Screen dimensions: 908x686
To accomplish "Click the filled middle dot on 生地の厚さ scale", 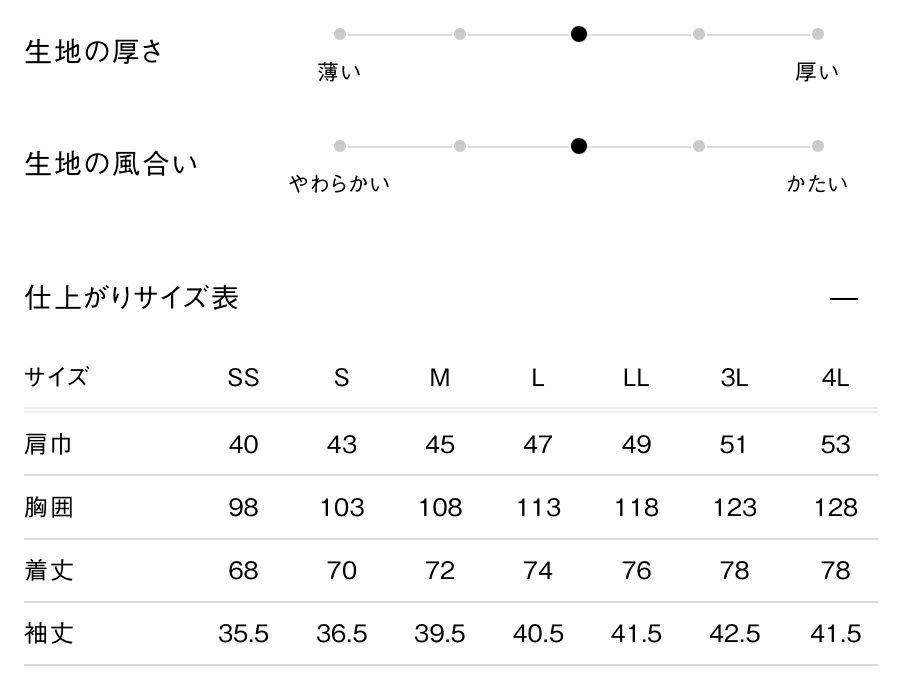I will pos(579,34).
